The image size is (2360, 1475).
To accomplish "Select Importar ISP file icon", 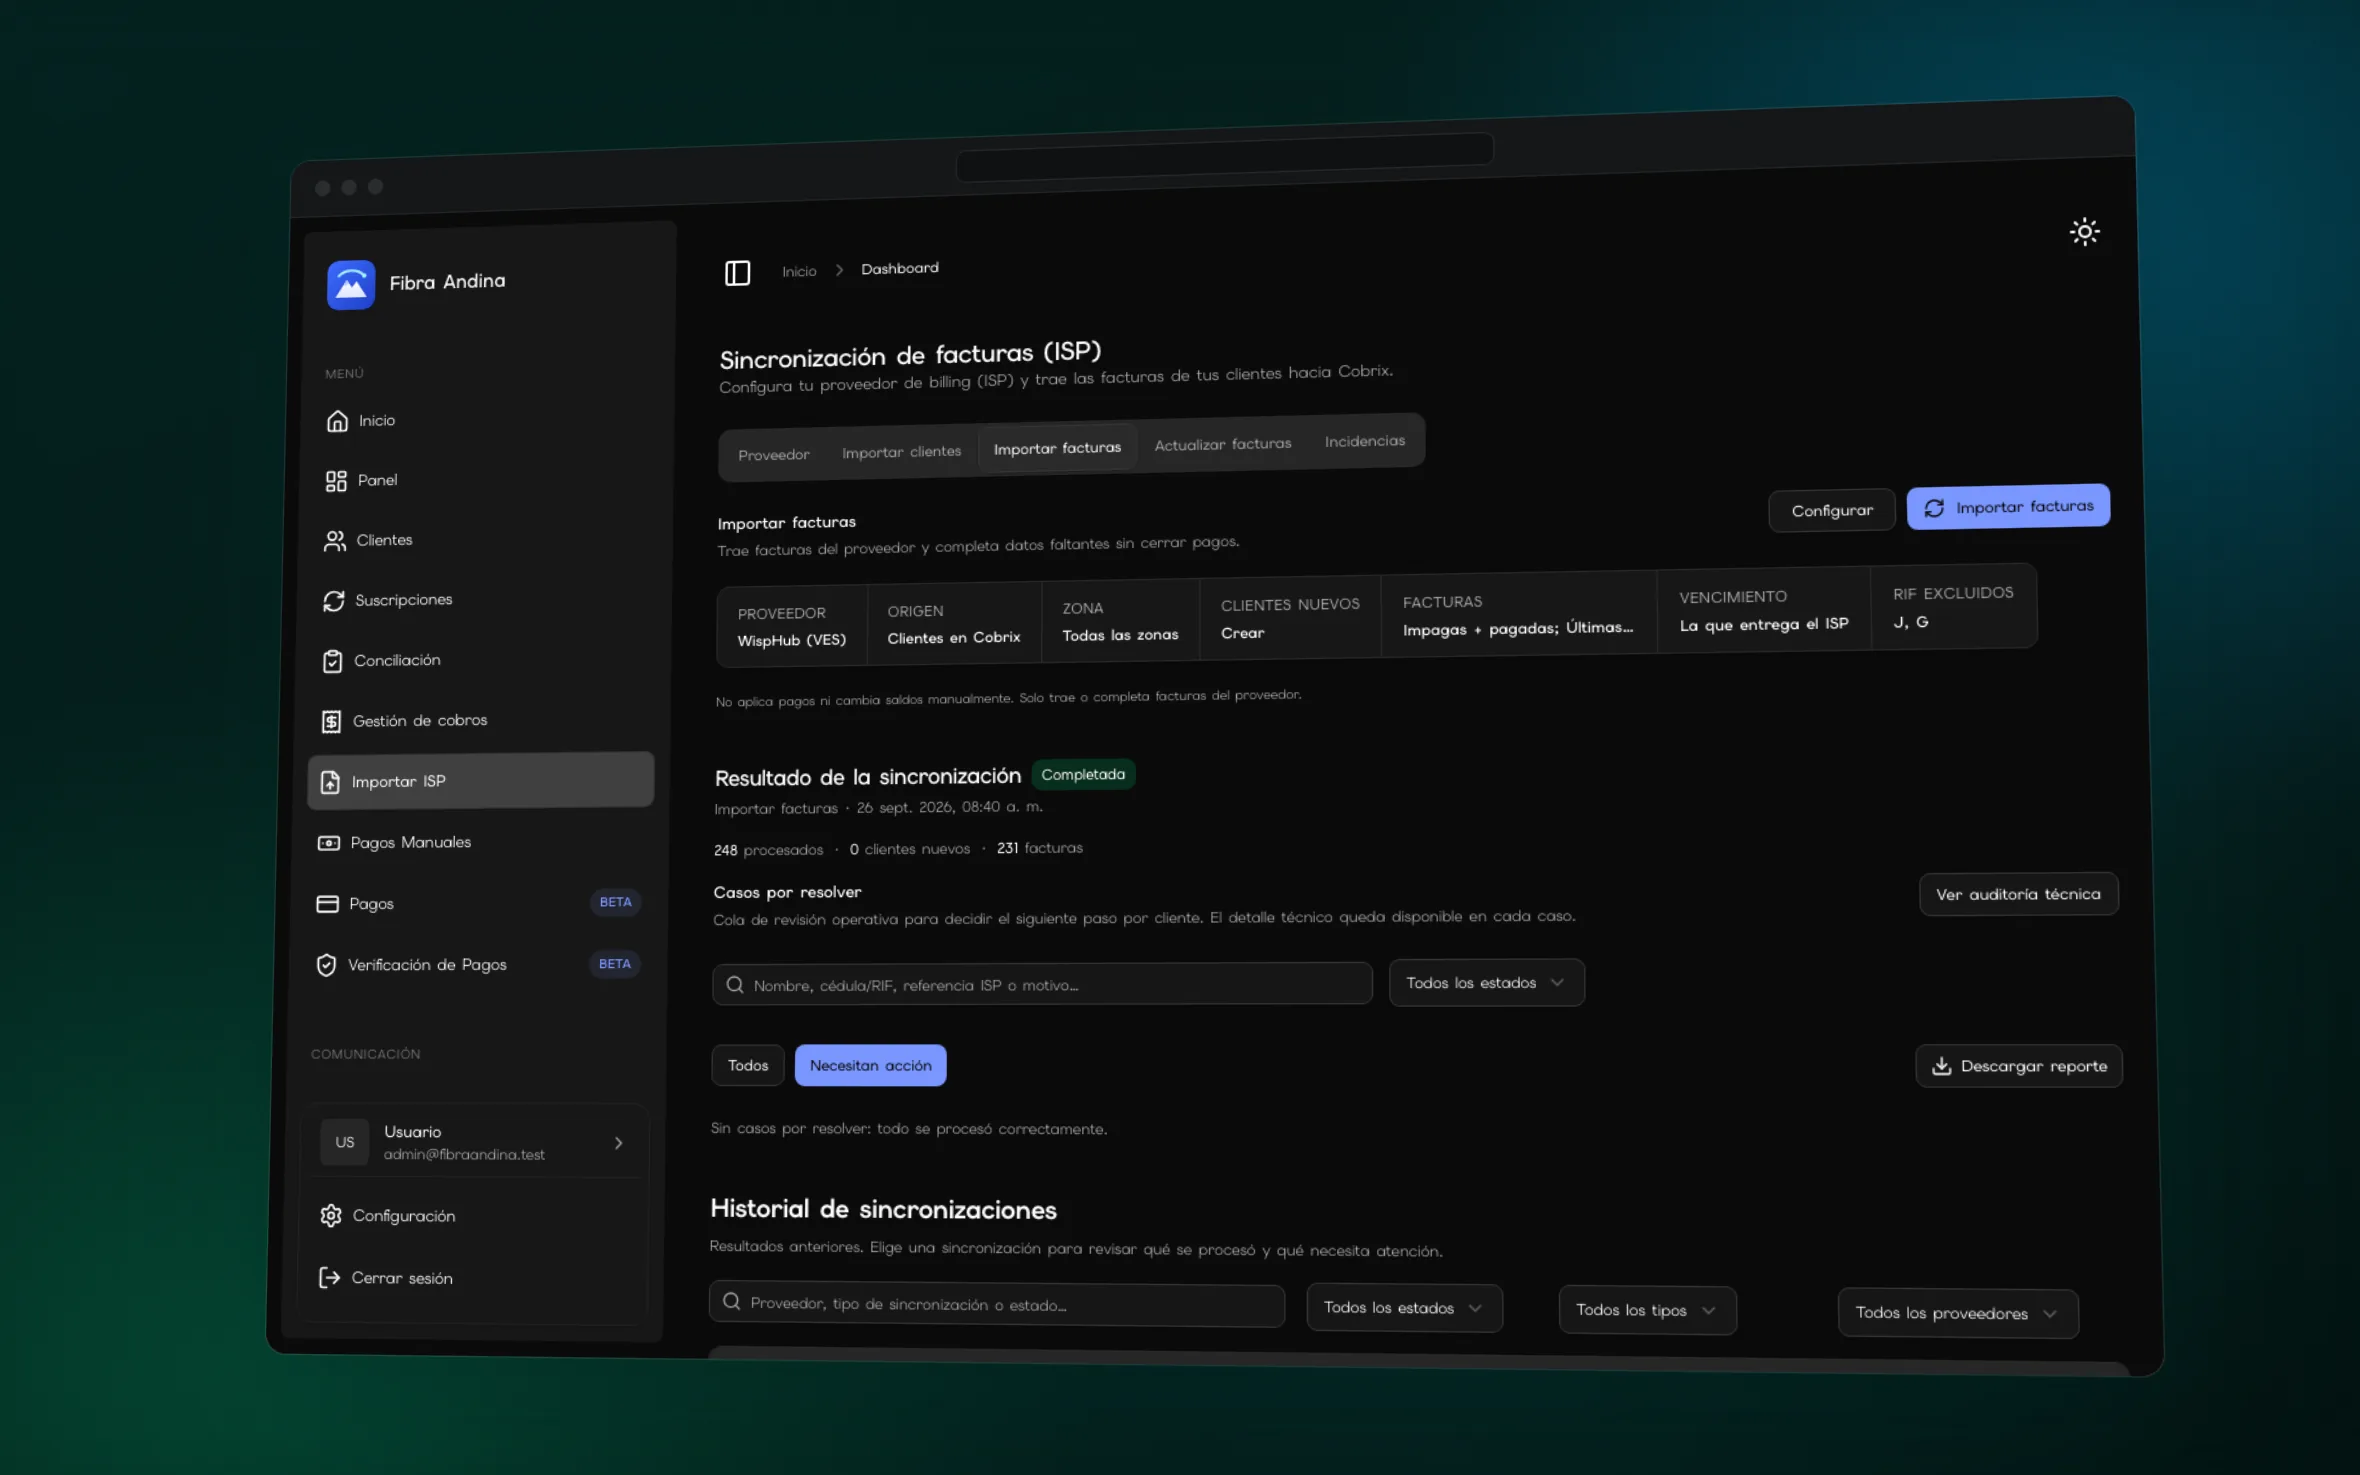I will pyautogui.click(x=330, y=782).
